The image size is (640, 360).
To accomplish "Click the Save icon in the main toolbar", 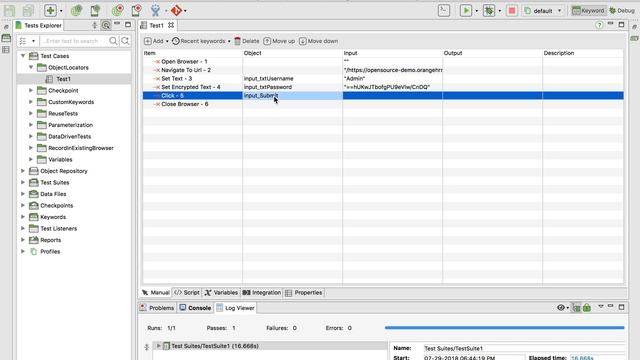I will tap(9, 11).
